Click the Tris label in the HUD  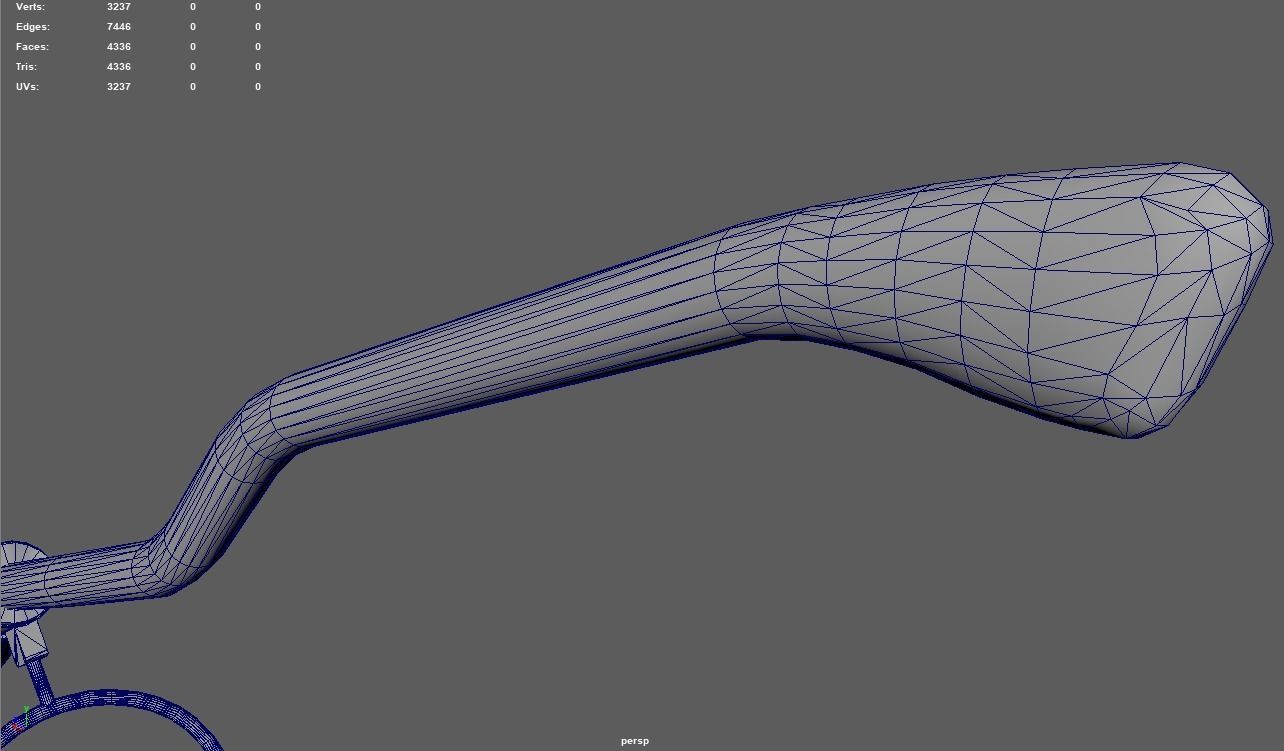coord(26,67)
